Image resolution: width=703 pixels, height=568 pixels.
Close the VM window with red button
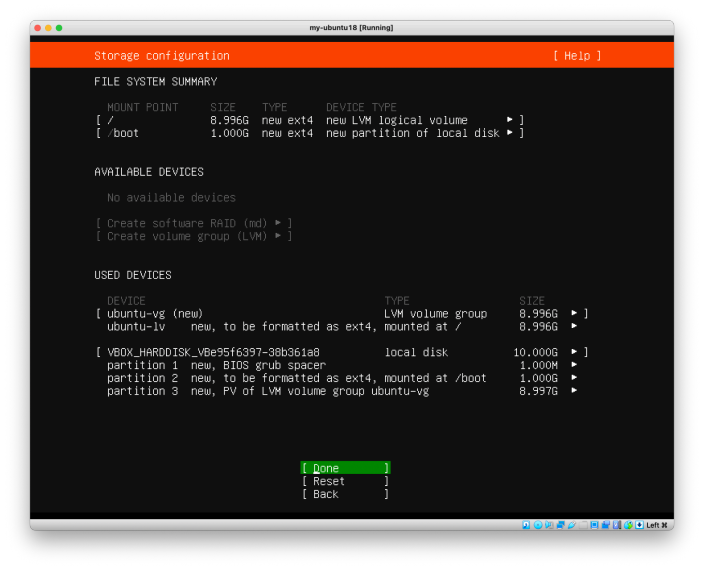tap(38, 28)
